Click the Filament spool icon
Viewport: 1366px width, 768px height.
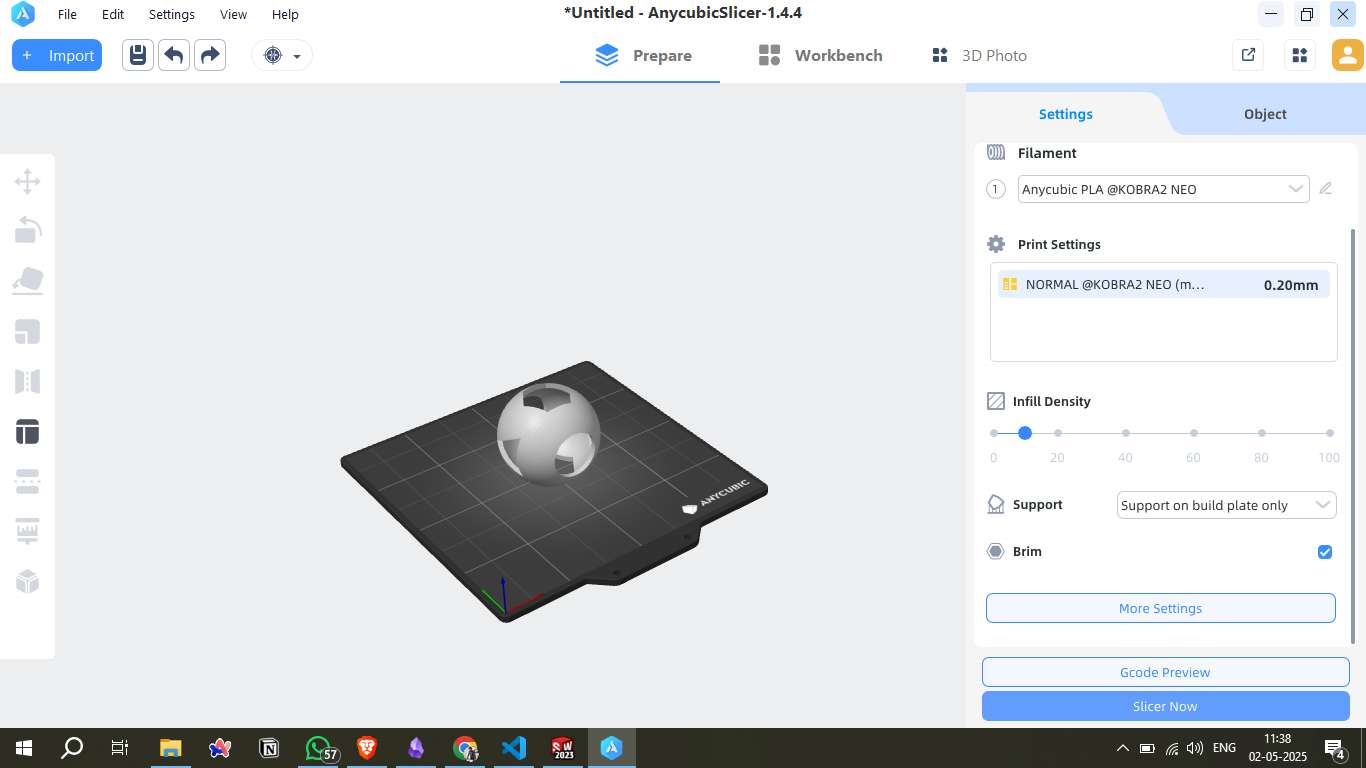pyautogui.click(x=995, y=153)
